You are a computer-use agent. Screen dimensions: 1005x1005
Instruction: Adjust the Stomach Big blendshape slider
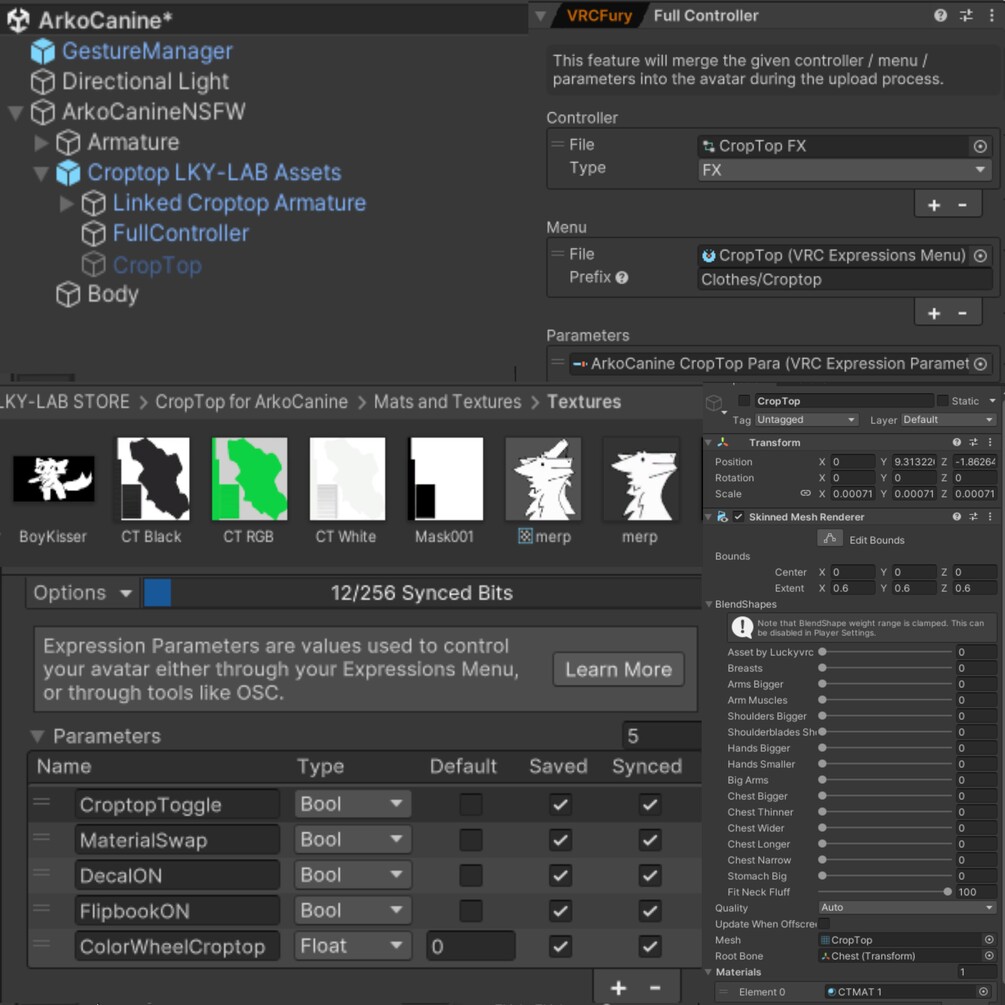pos(886,876)
